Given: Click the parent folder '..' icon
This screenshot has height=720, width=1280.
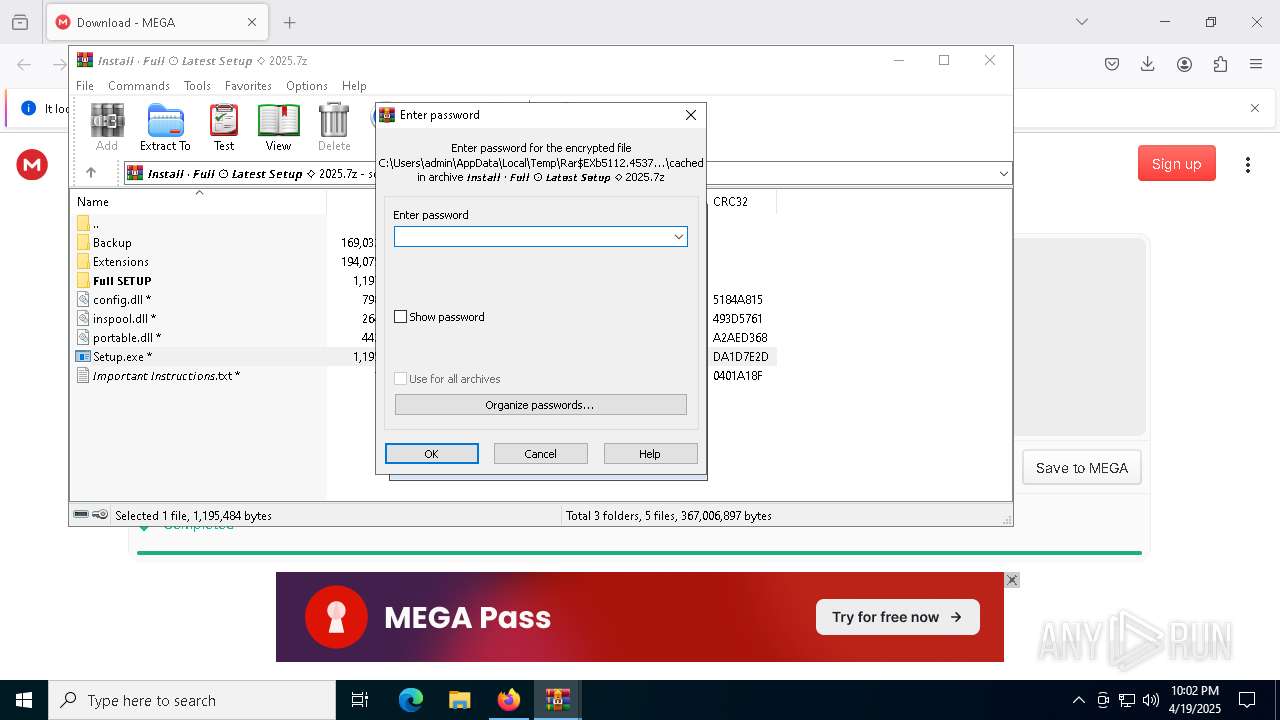Looking at the screenshot, I should (x=83, y=223).
